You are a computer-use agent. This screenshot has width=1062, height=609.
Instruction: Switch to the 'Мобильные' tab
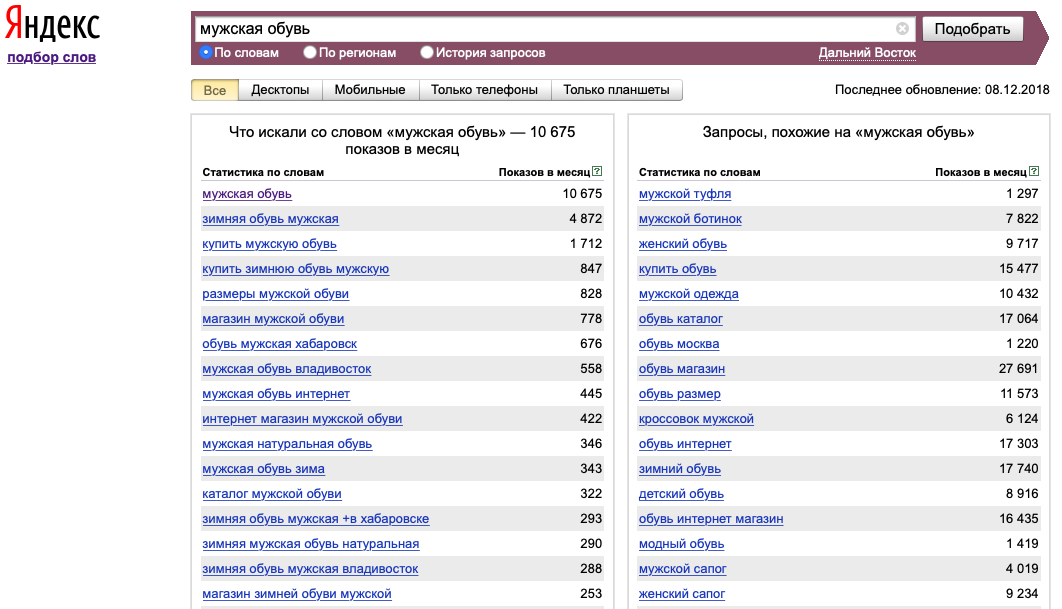370,90
